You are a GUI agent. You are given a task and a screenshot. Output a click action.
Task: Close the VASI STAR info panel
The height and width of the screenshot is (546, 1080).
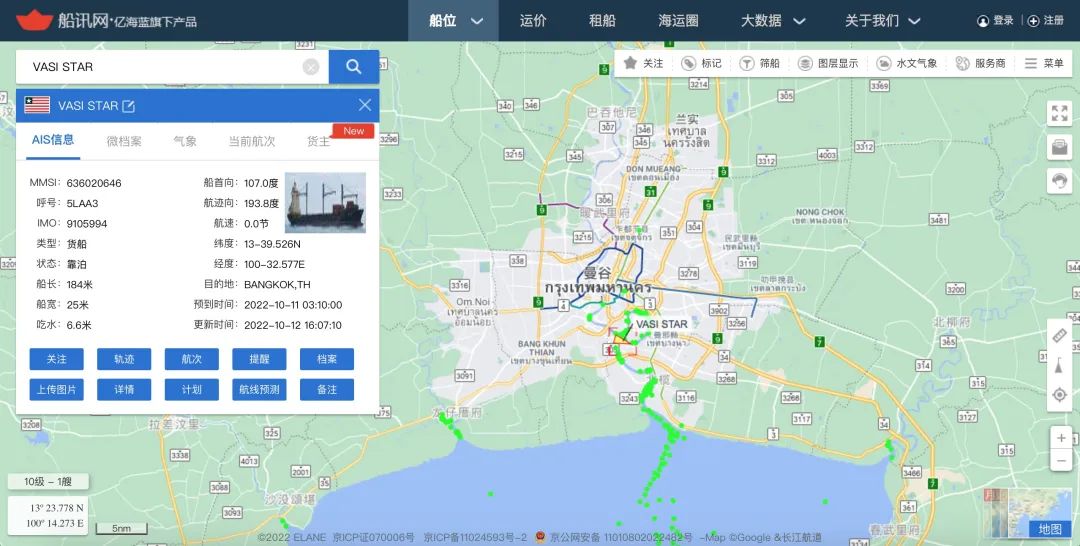[x=365, y=105]
